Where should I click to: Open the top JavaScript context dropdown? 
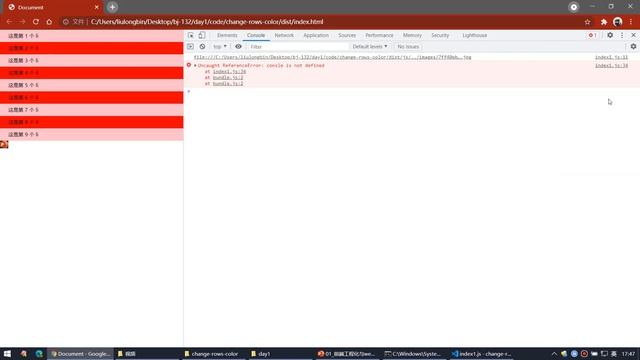coord(220,47)
